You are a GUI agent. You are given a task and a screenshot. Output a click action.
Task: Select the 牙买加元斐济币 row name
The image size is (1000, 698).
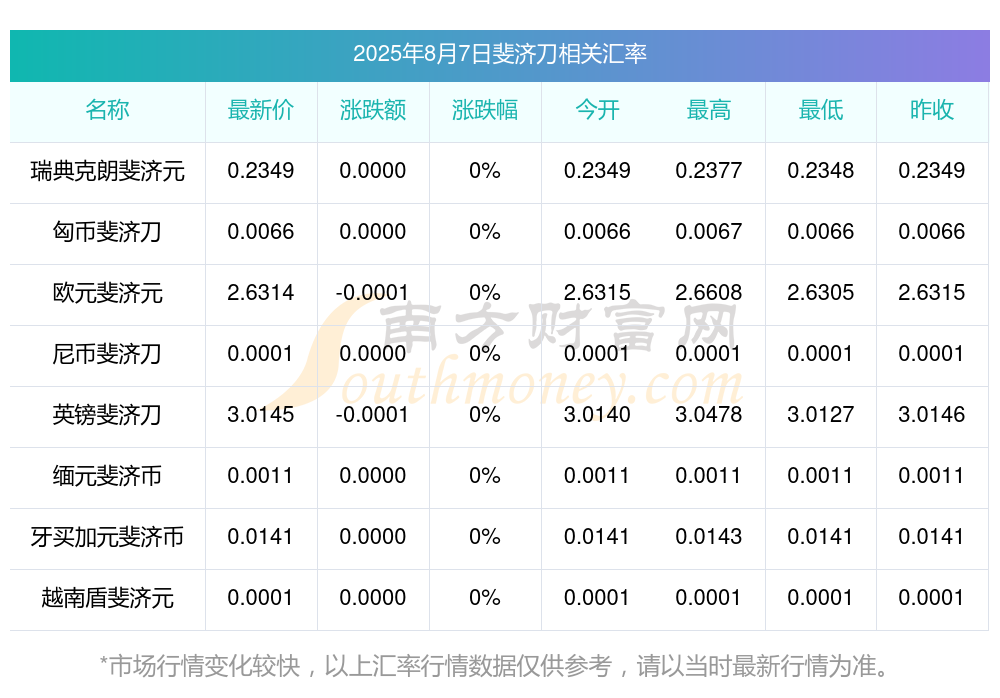pyautogui.click(x=107, y=537)
